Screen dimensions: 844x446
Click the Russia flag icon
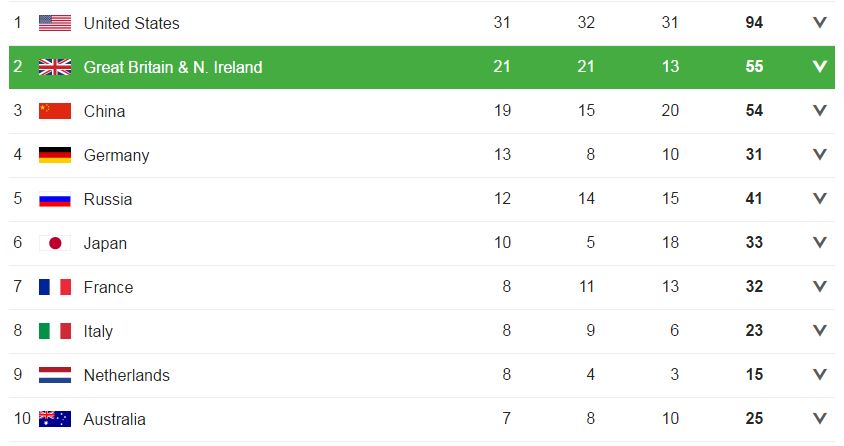click(x=55, y=199)
